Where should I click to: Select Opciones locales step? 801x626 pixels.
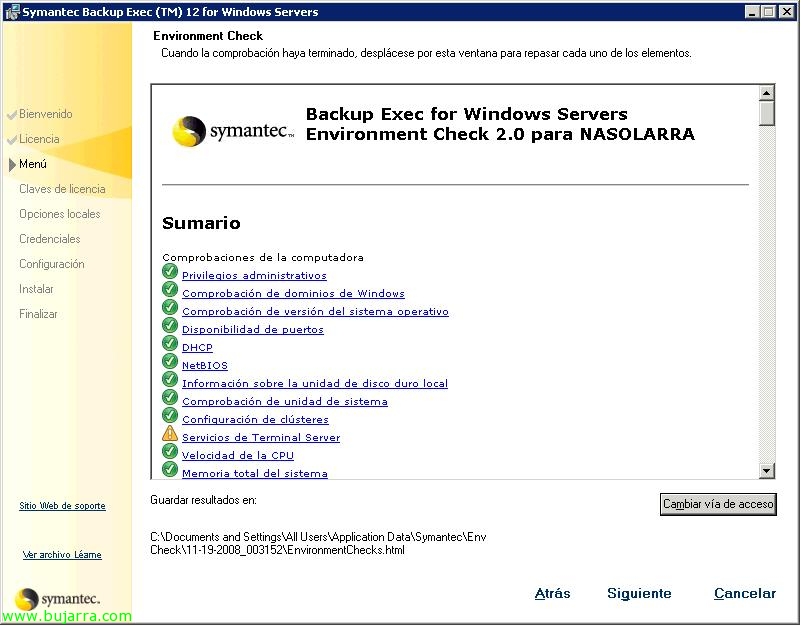pos(60,214)
